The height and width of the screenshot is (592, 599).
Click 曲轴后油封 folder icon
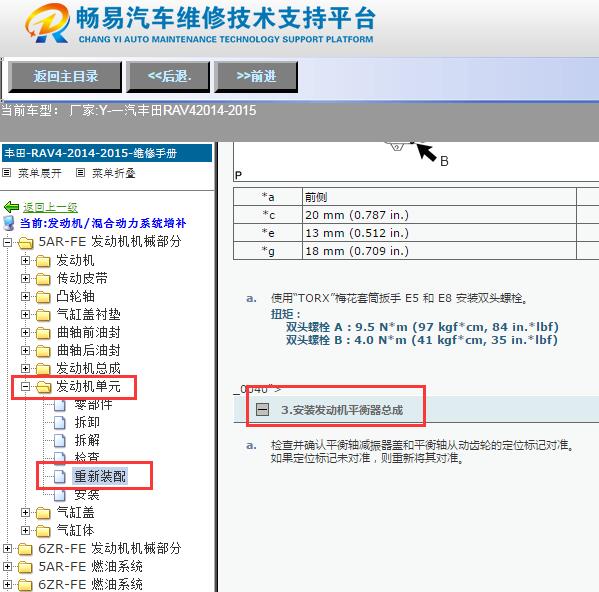point(43,351)
